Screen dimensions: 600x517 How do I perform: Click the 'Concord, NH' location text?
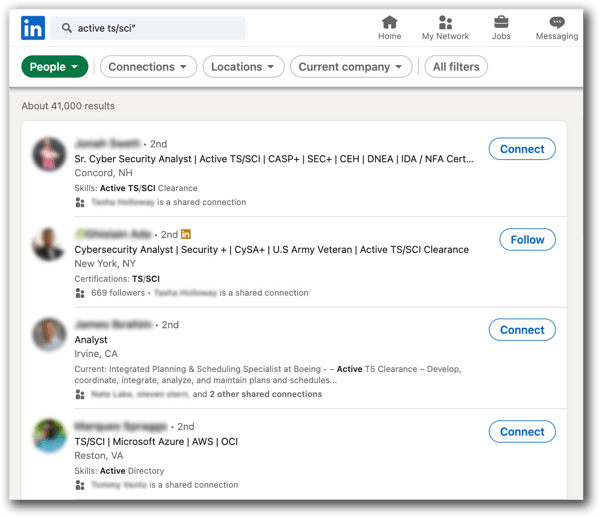[104, 173]
